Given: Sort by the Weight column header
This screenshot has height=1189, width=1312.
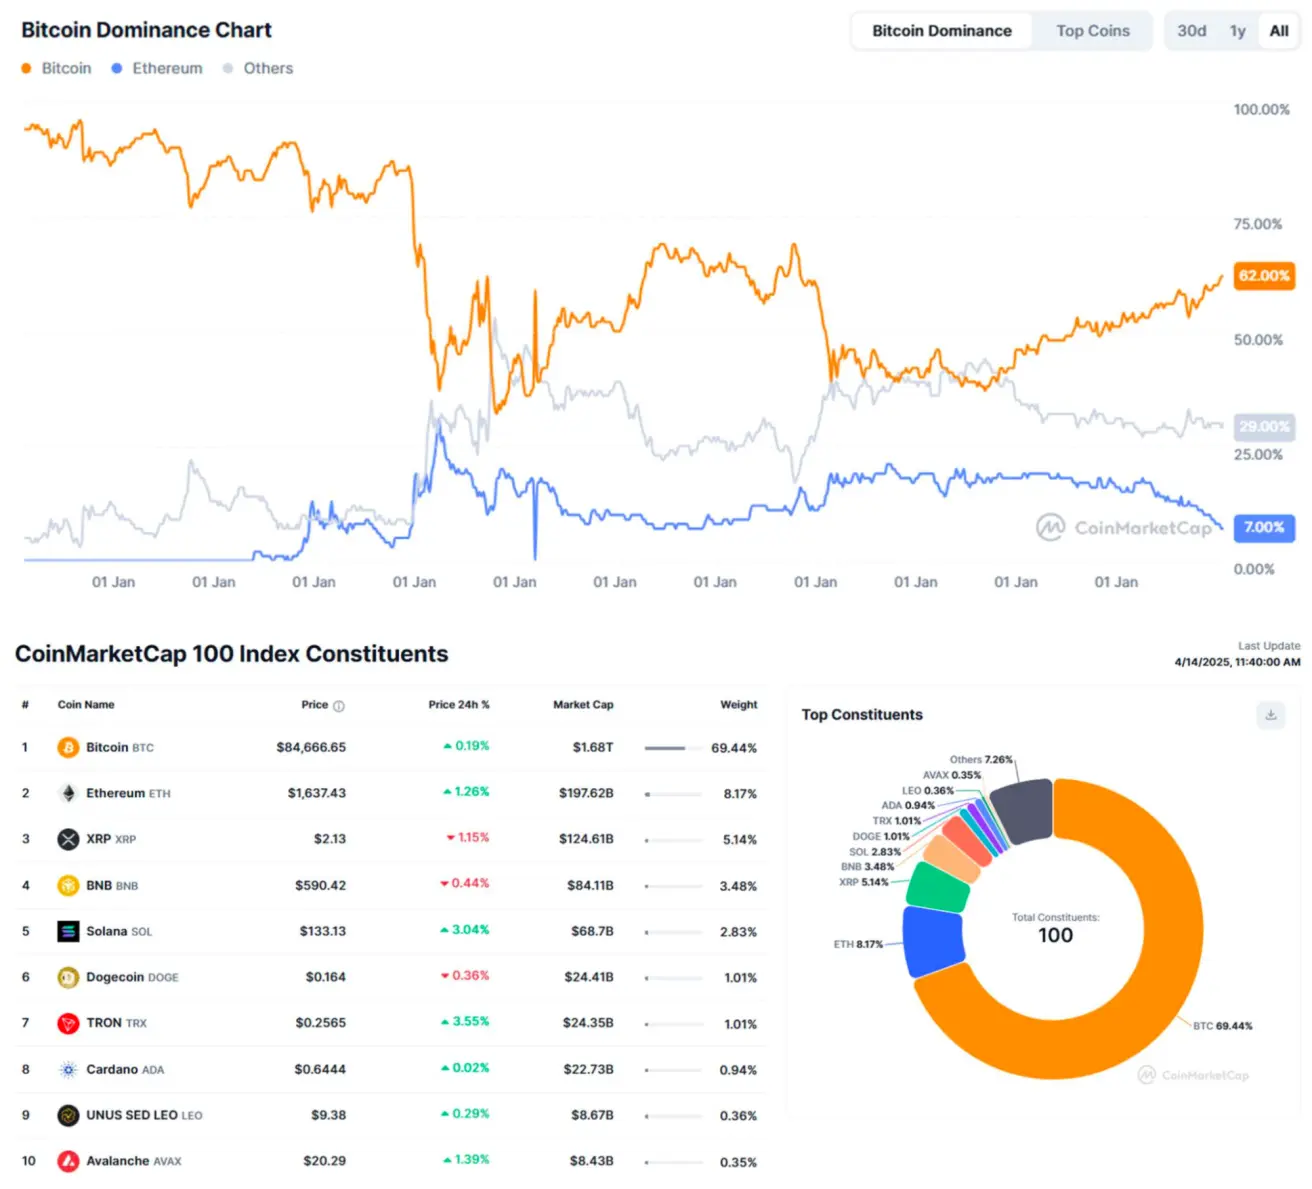Looking at the screenshot, I should coord(739,705).
